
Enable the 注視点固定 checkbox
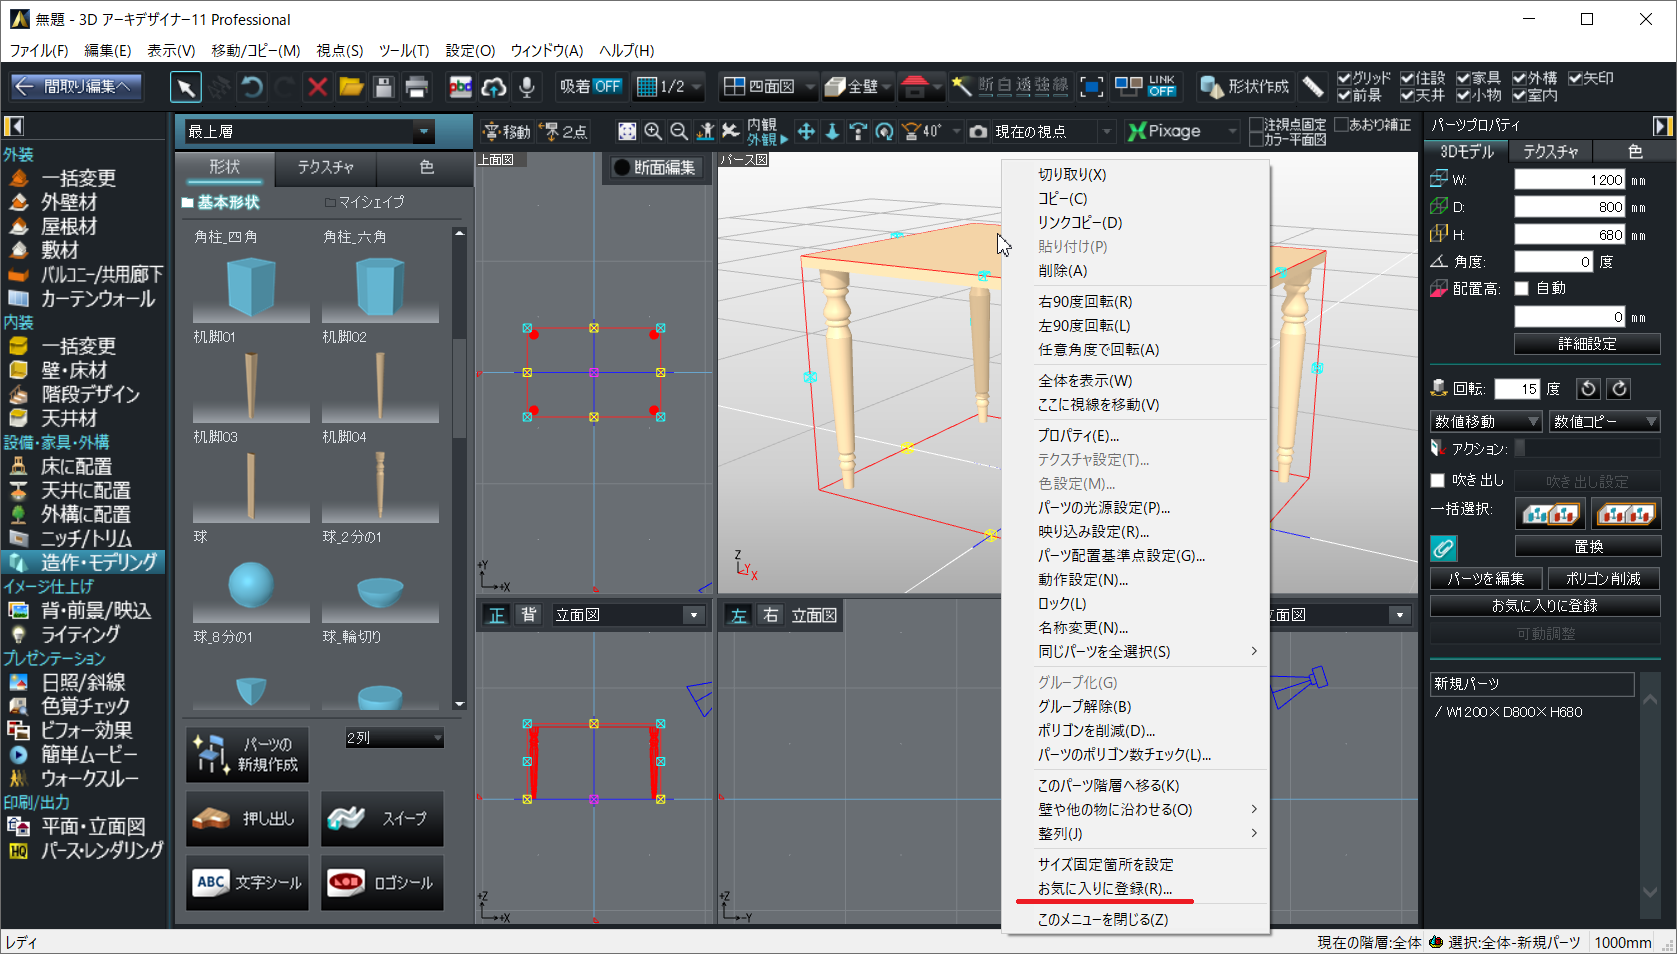click(1256, 125)
